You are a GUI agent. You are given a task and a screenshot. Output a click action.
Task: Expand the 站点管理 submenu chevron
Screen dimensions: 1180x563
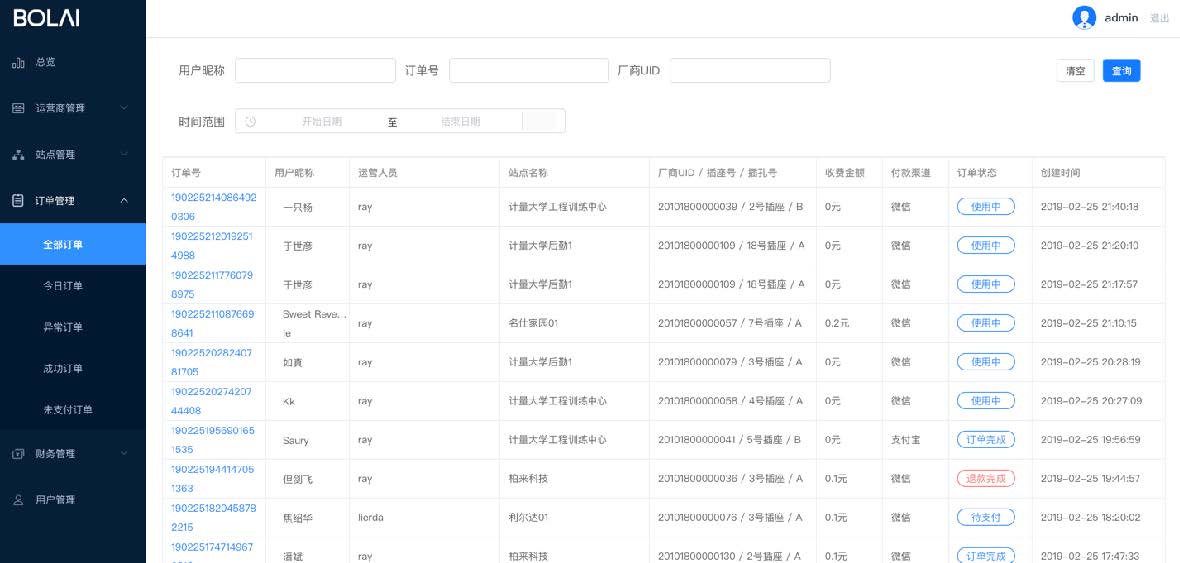pyautogui.click(x=124, y=154)
